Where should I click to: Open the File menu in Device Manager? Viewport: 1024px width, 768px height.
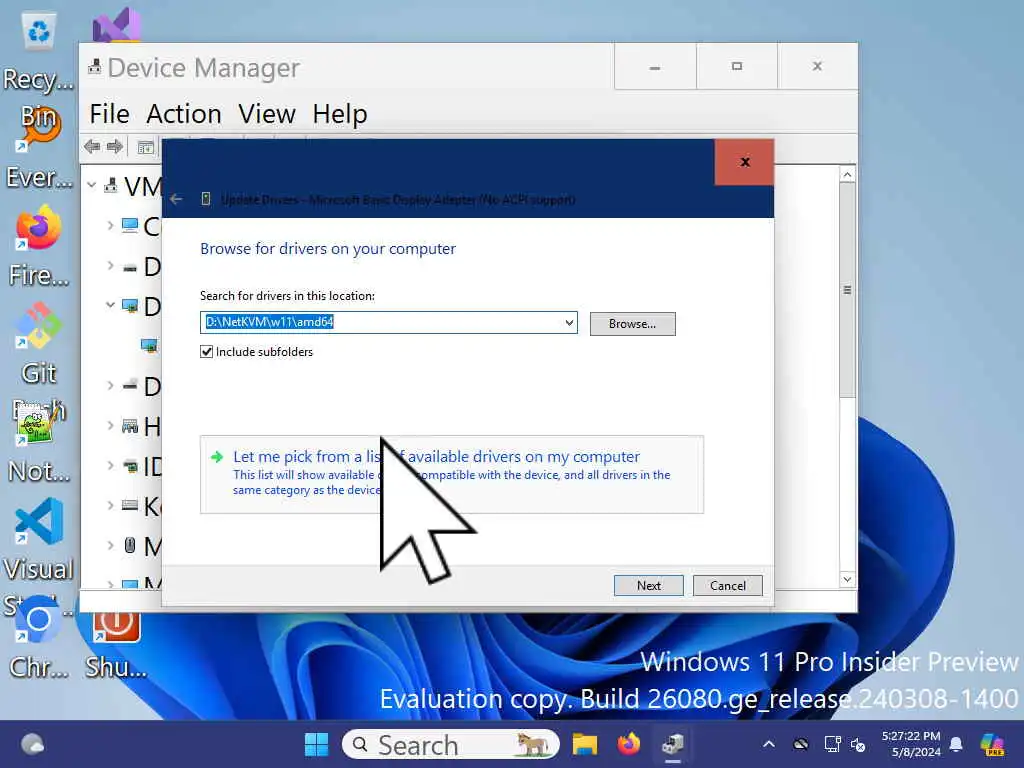[109, 114]
